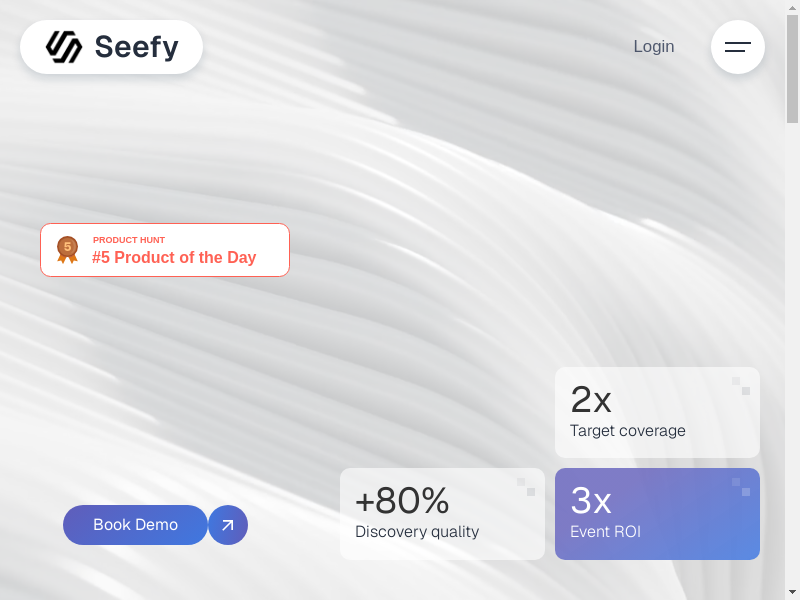Image resolution: width=800 pixels, height=600 pixels.
Task: Click the scrollbar down arrow
Action: (792, 591)
